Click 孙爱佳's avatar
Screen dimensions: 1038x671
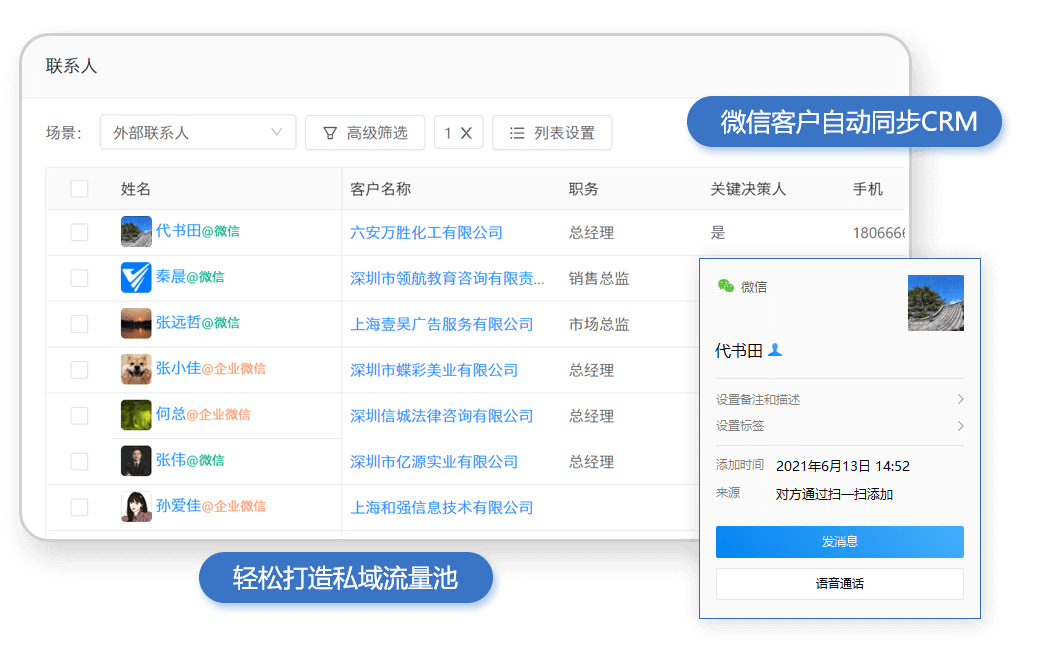click(136, 506)
